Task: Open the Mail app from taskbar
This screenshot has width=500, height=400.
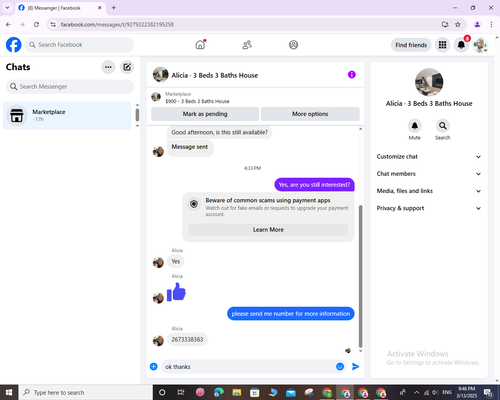Action: pos(291,392)
